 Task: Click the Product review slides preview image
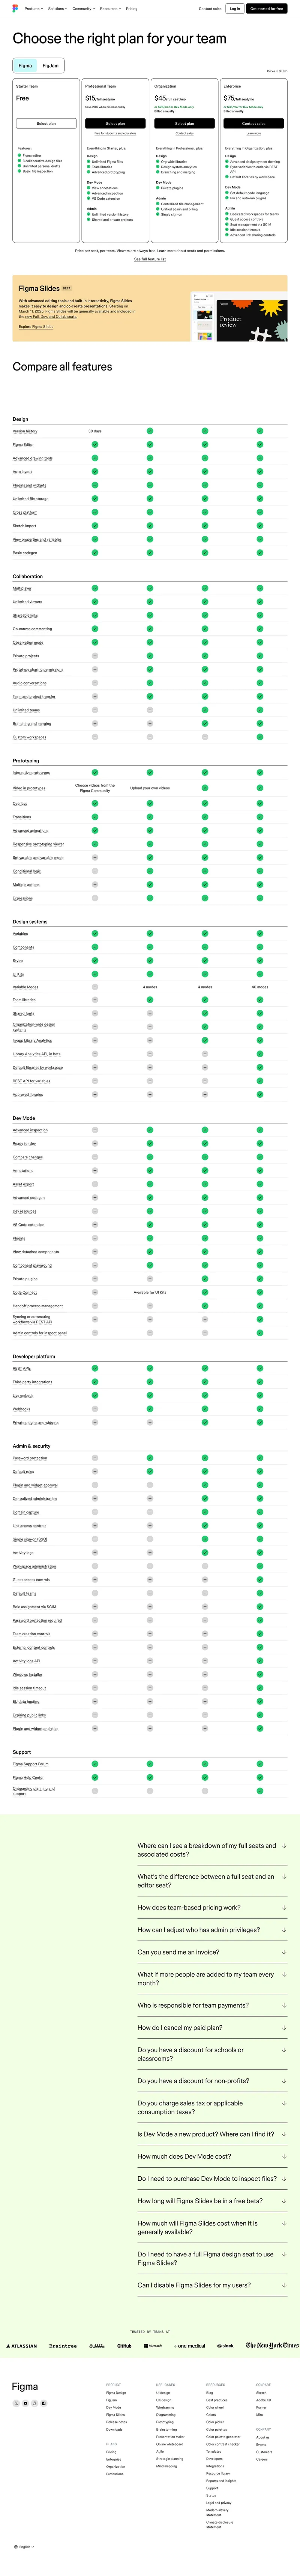tap(240, 317)
